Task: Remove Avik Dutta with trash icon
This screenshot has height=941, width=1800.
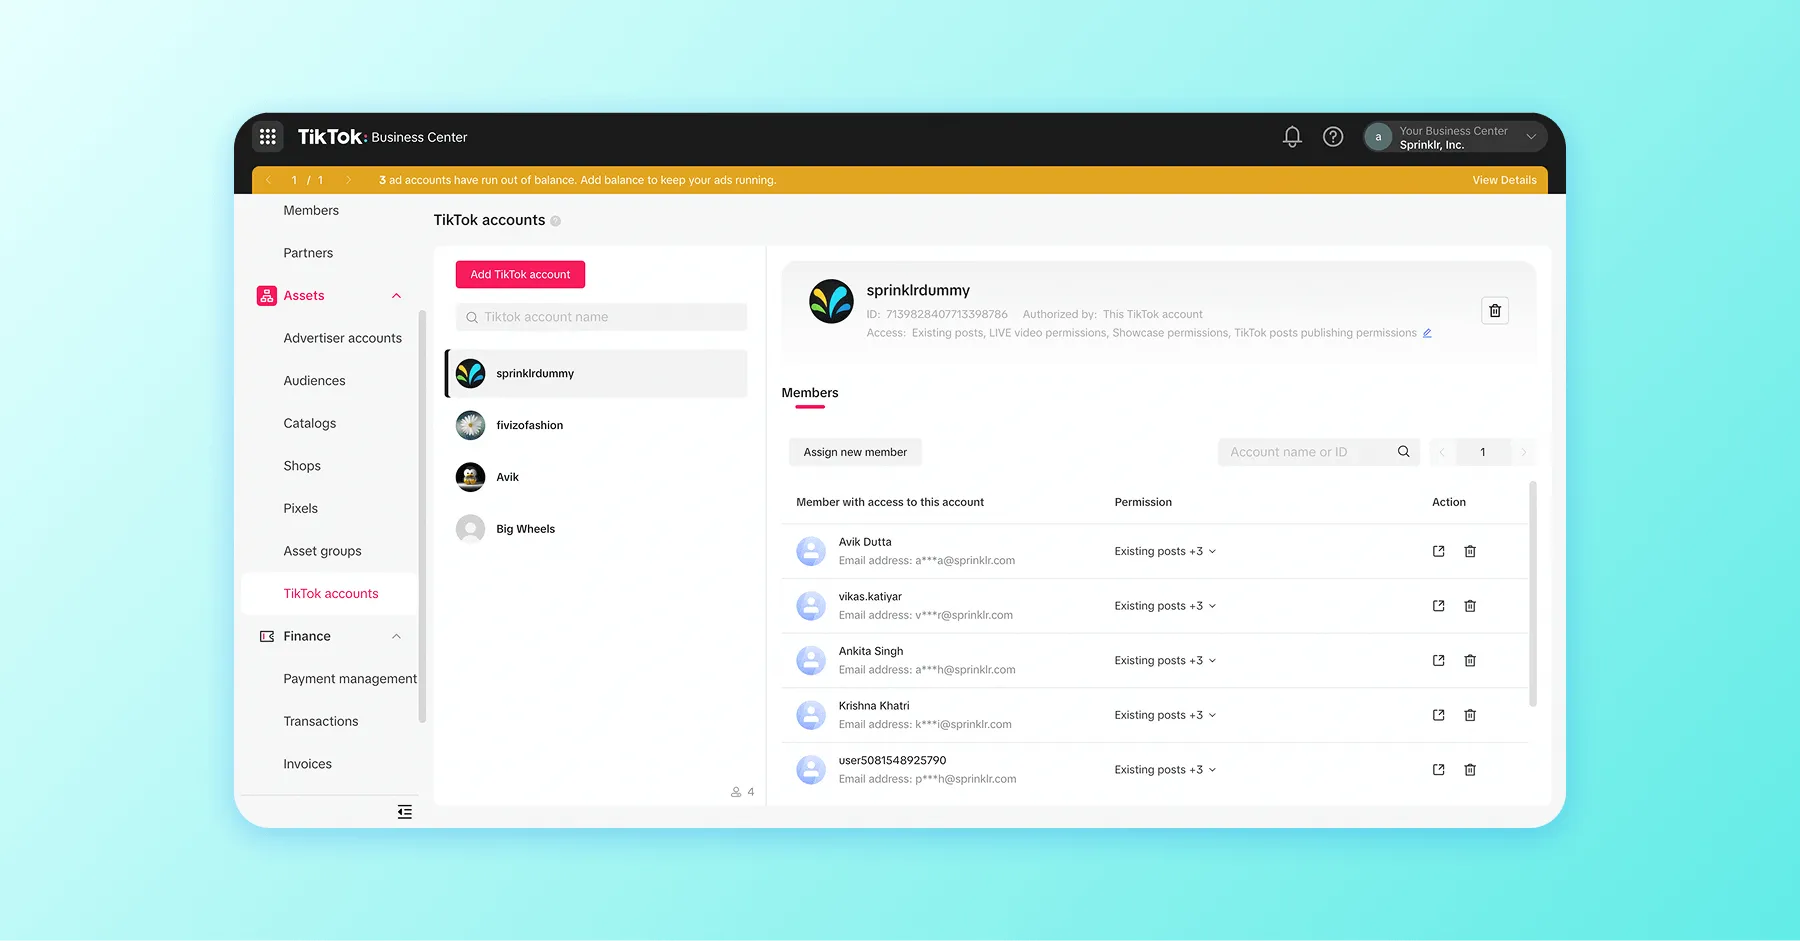Action: click(1470, 551)
